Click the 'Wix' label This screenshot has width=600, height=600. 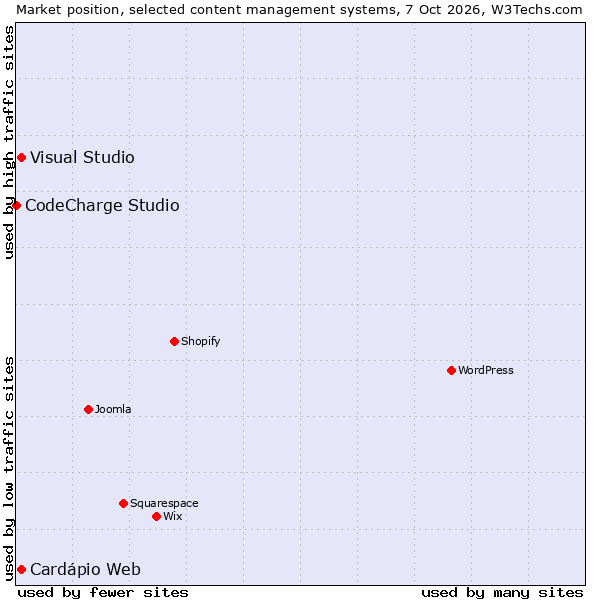point(173,517)
